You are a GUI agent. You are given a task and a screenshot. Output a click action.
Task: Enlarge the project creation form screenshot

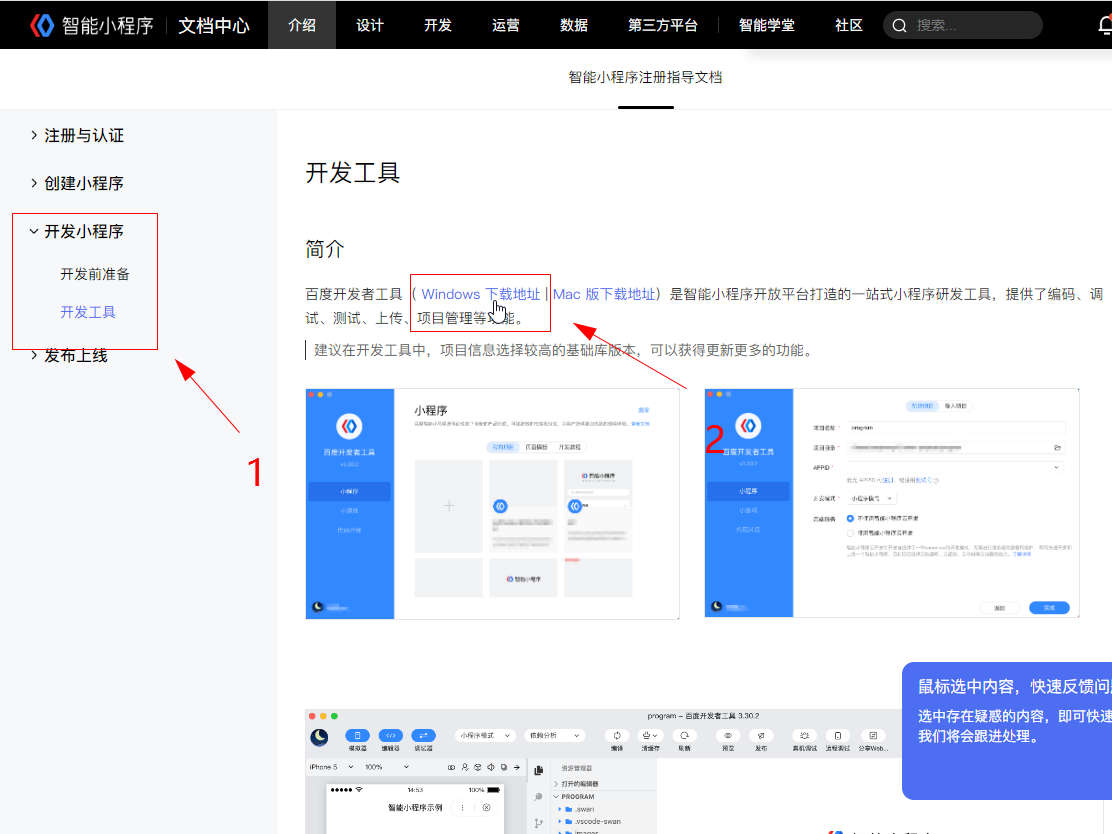891,503
